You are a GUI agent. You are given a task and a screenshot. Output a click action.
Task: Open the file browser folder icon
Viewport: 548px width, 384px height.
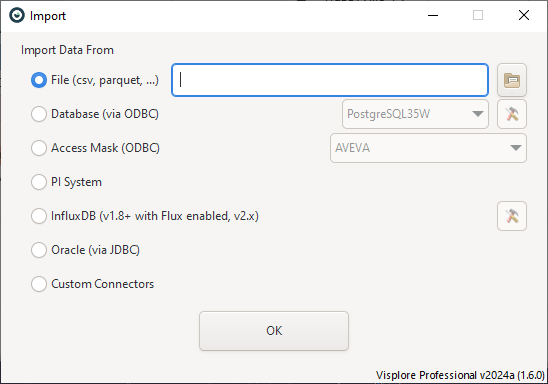(512, 80)
